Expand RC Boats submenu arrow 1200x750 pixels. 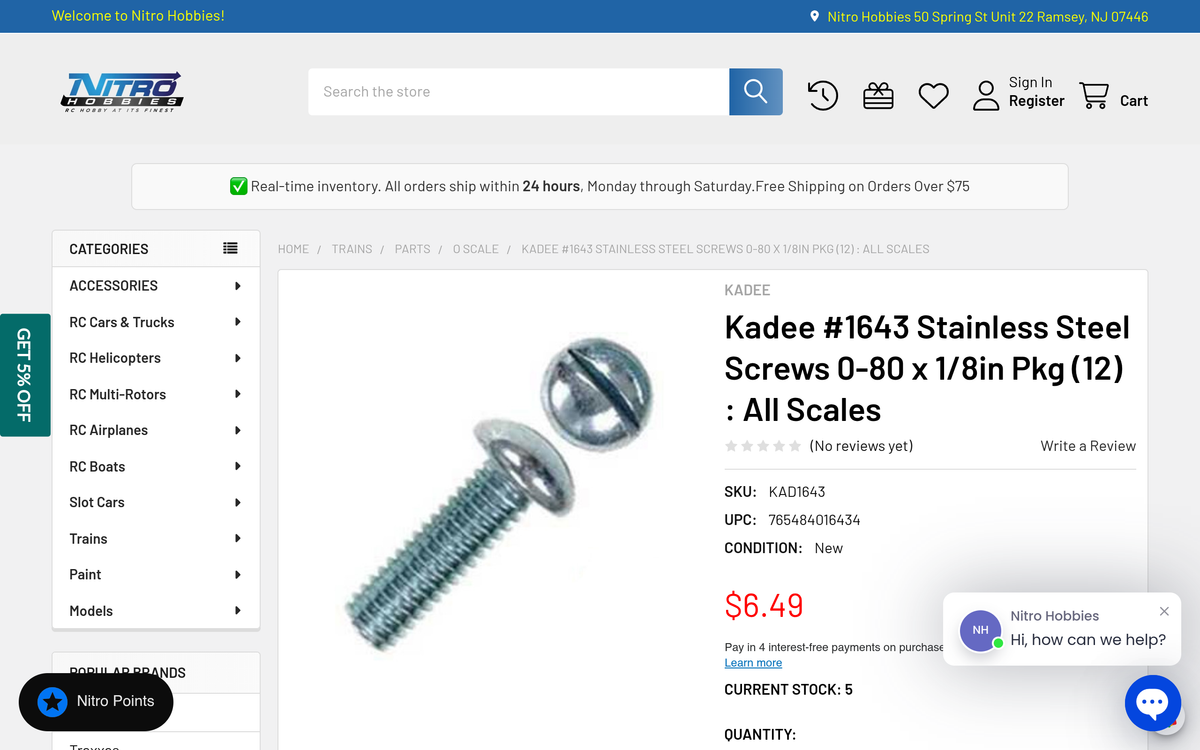(x=238, y=466)
